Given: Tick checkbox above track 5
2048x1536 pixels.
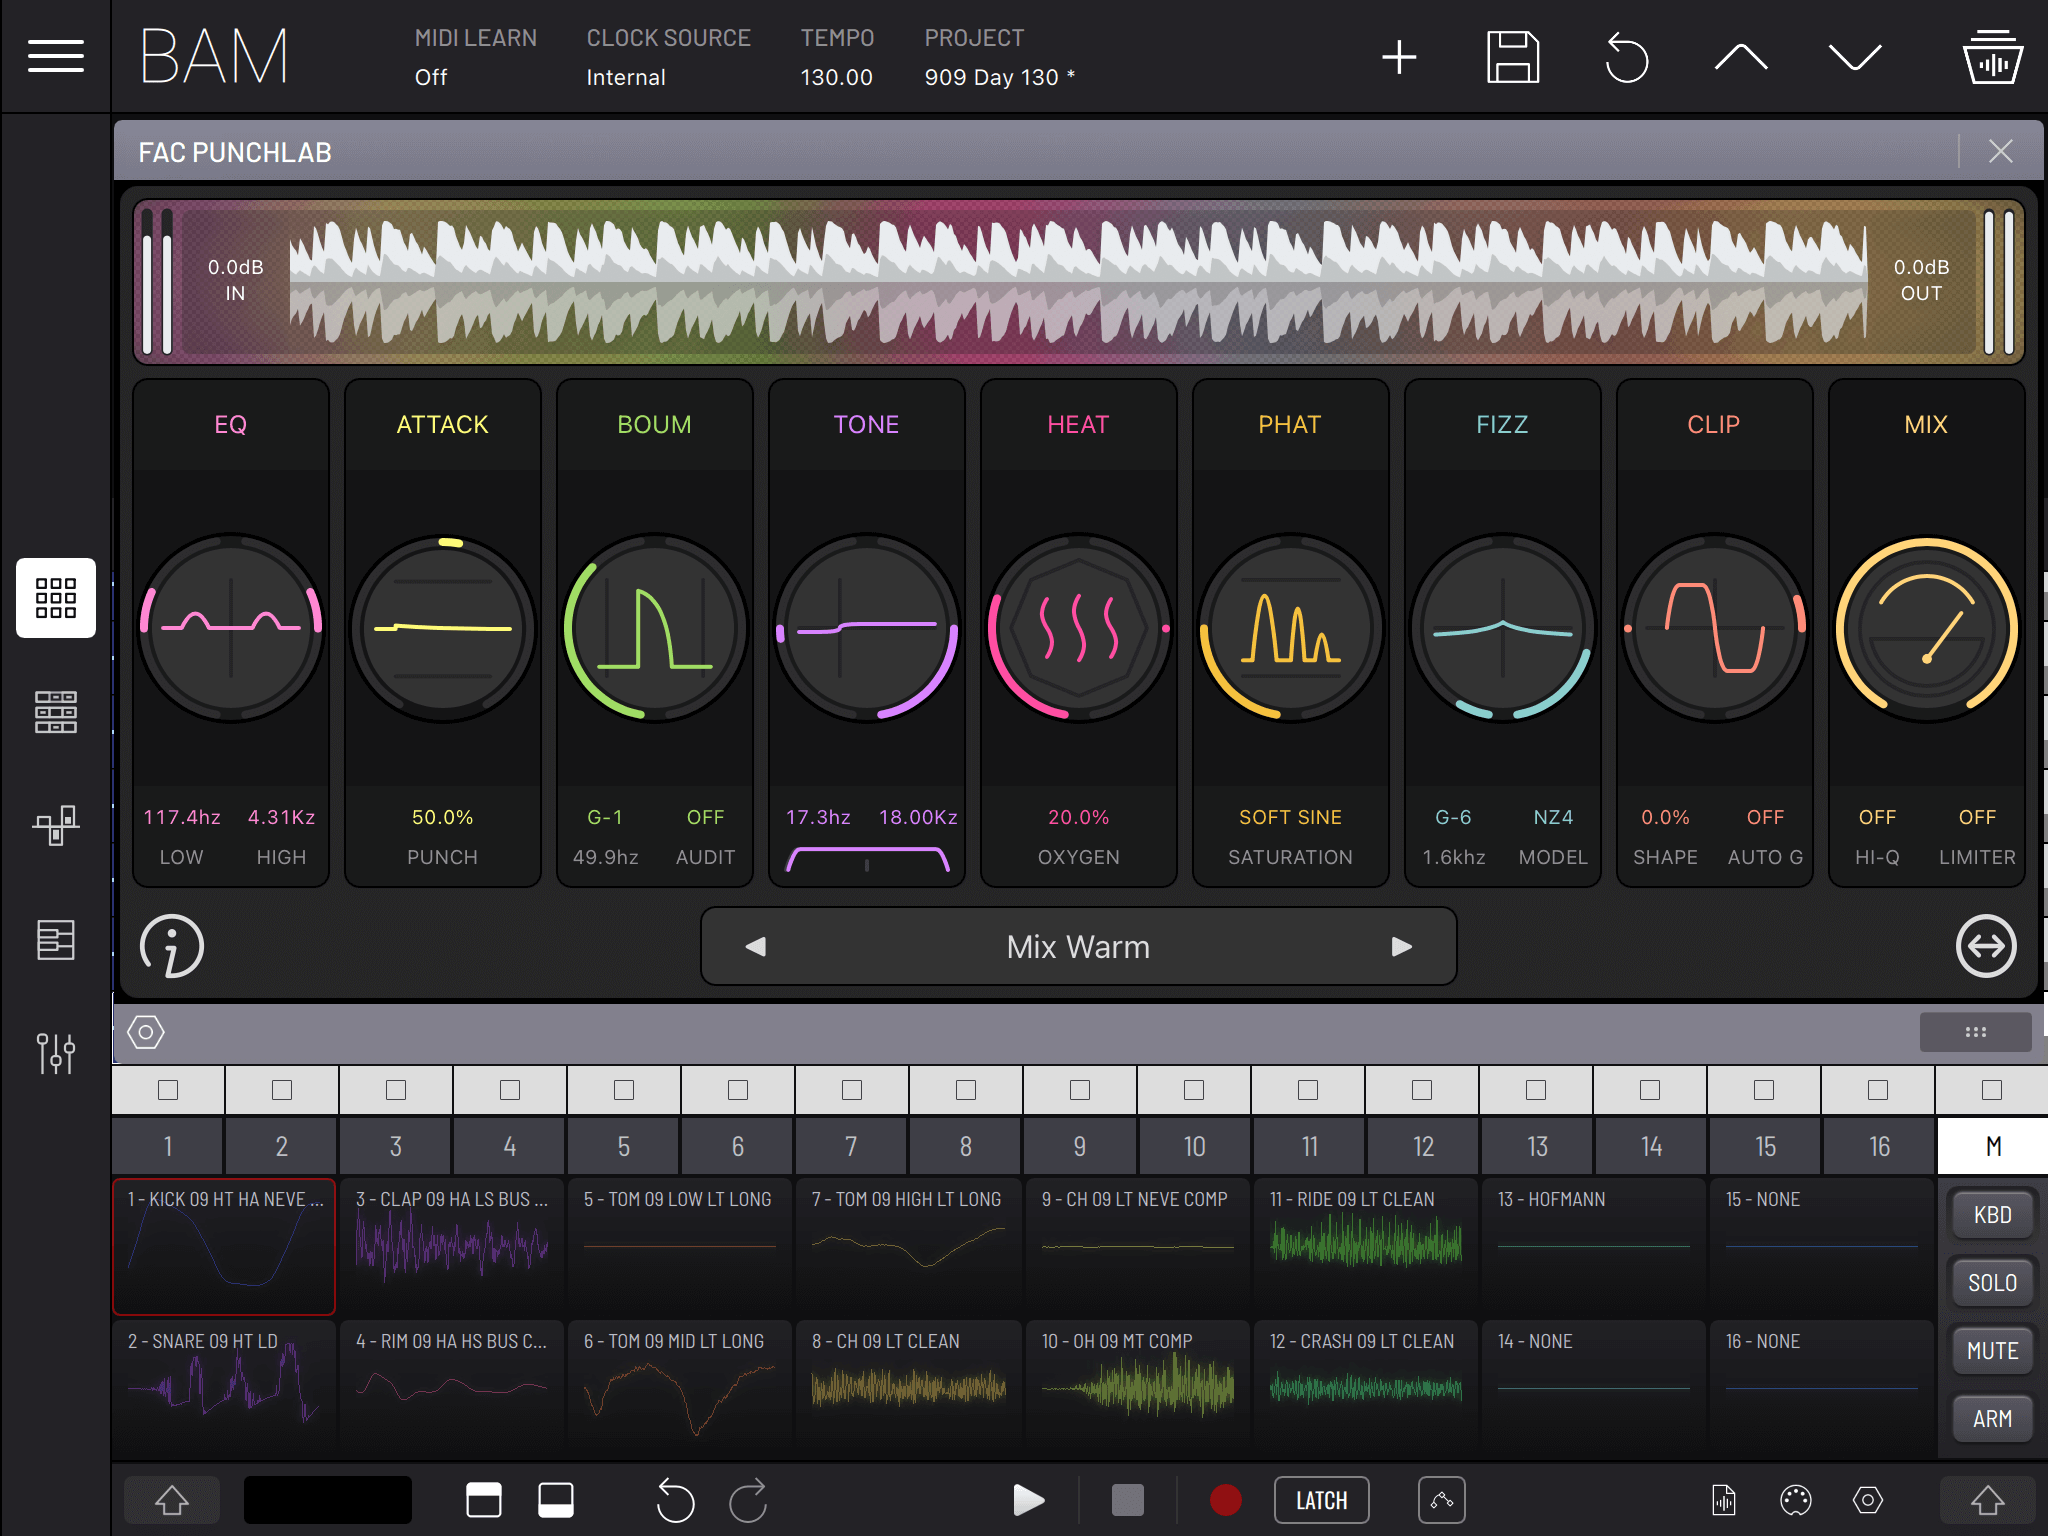Looking at the screenshot, I should coord(624,1090).
